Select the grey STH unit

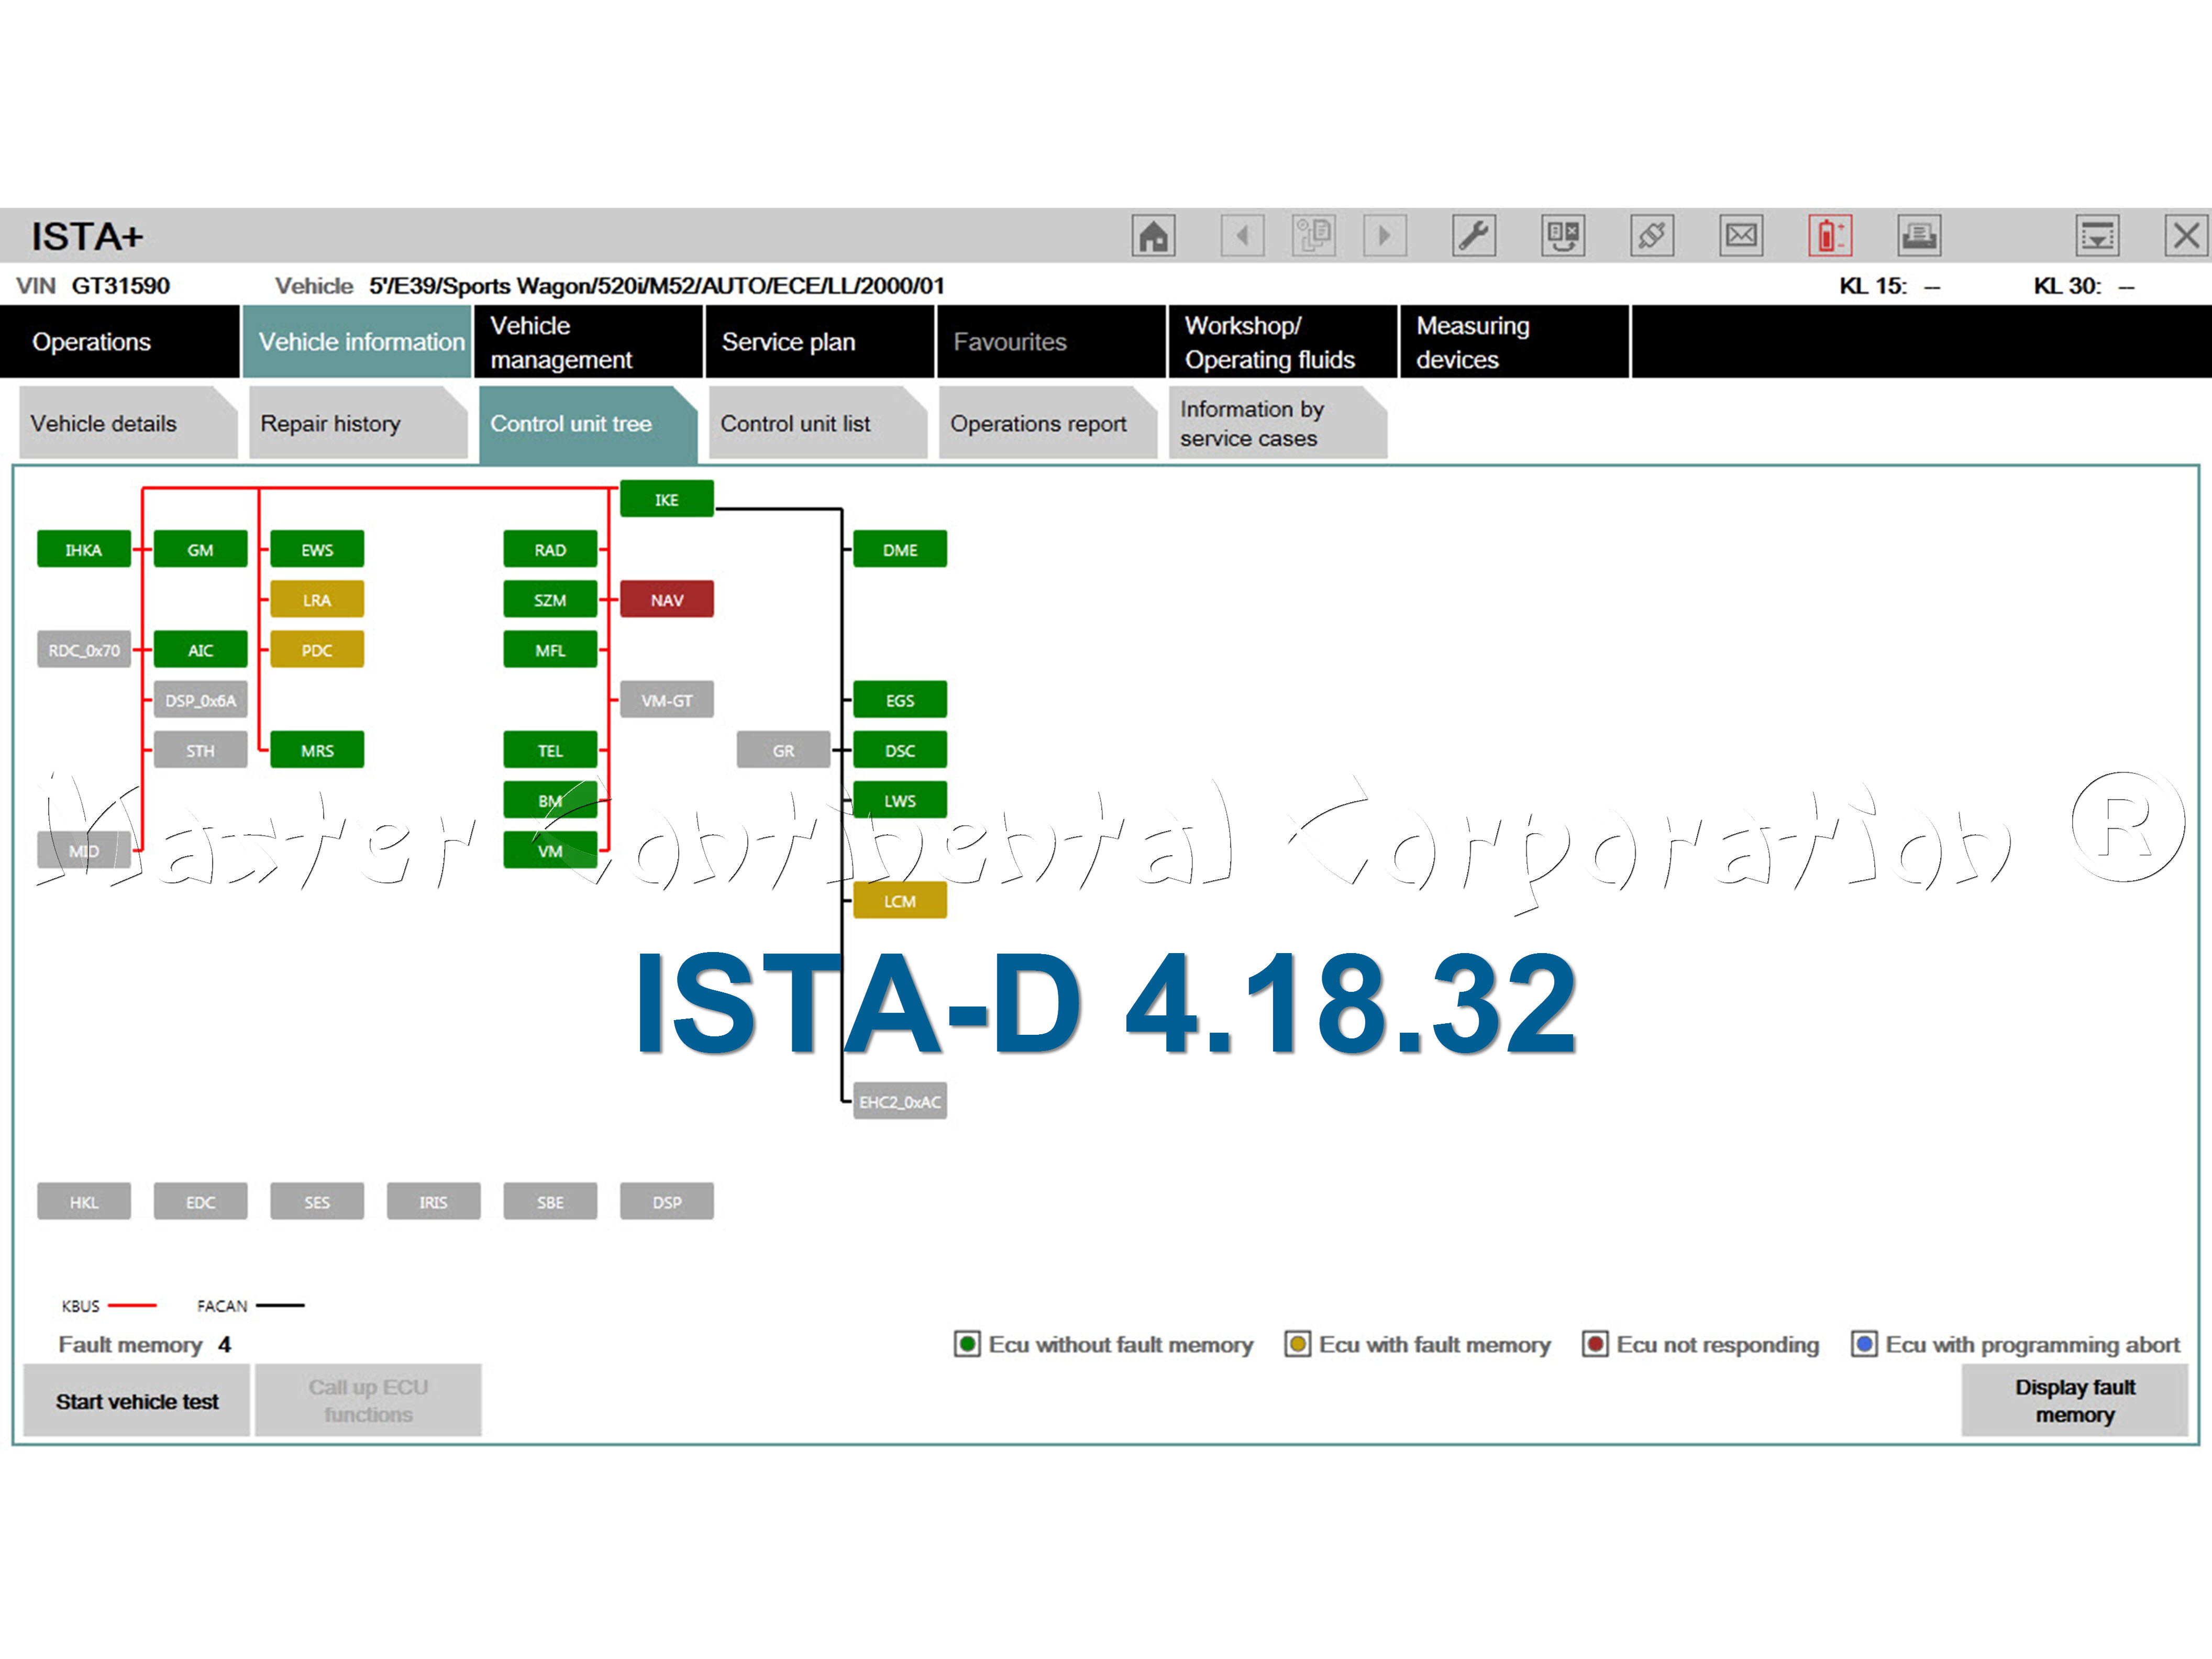[200, 750]
